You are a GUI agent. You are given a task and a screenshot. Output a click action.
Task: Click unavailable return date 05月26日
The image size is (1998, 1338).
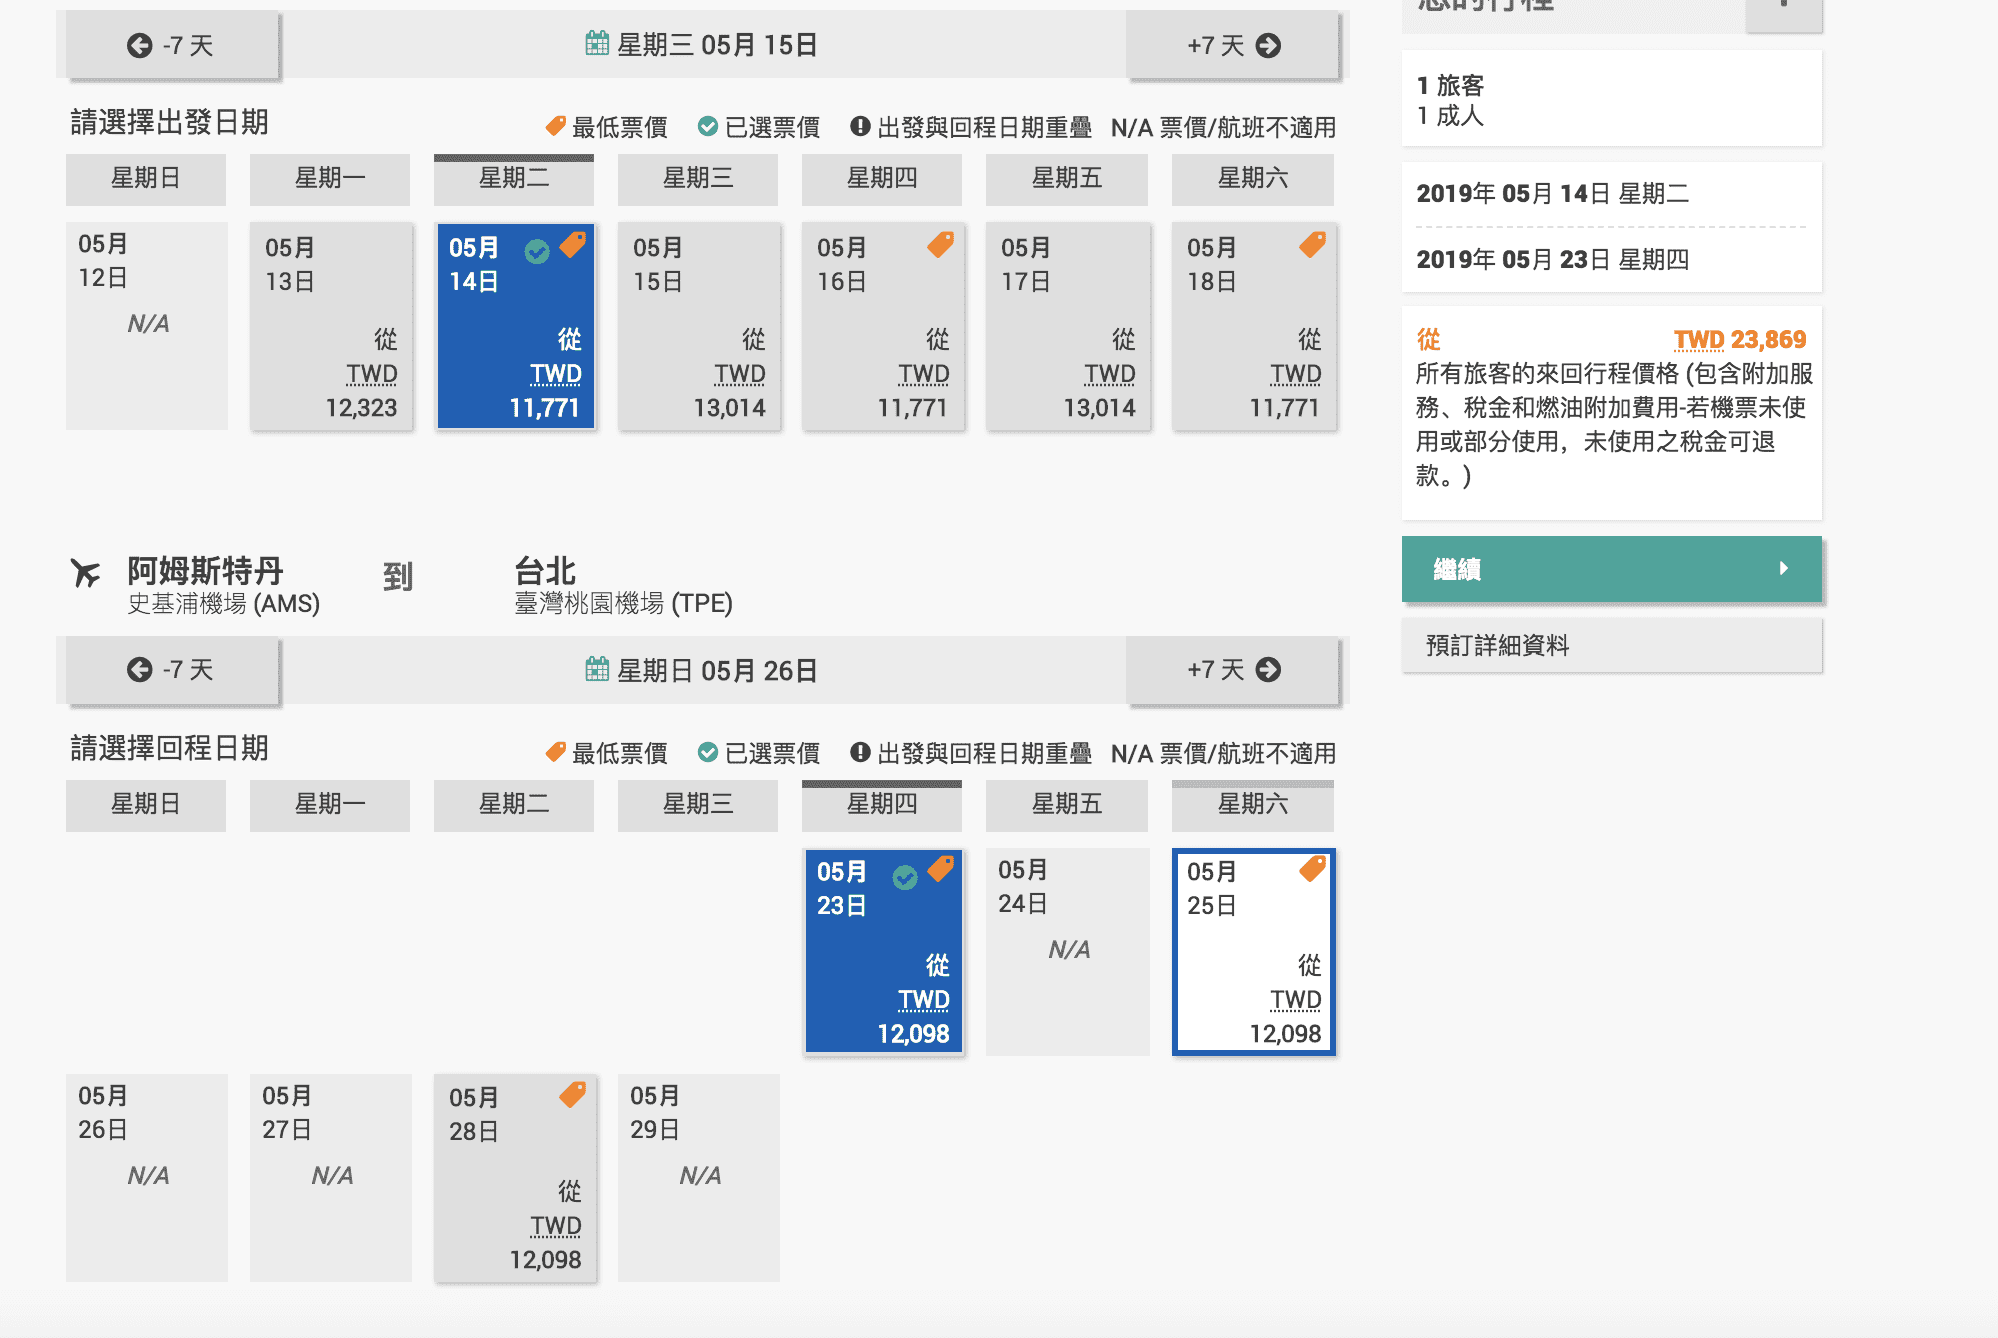click(147, 1178)
